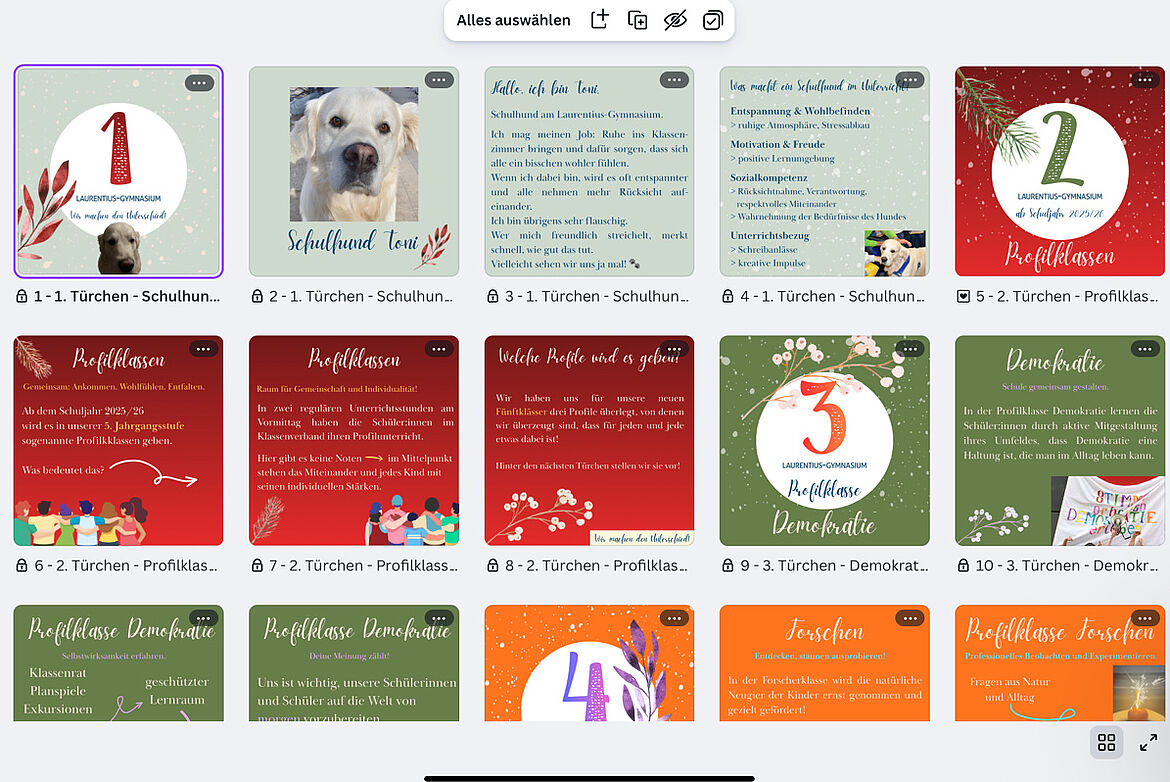1170x782 pixels.
Task: Open three-dot menu on page 9 Demokratie thumbnail
Action: (909, 349)
